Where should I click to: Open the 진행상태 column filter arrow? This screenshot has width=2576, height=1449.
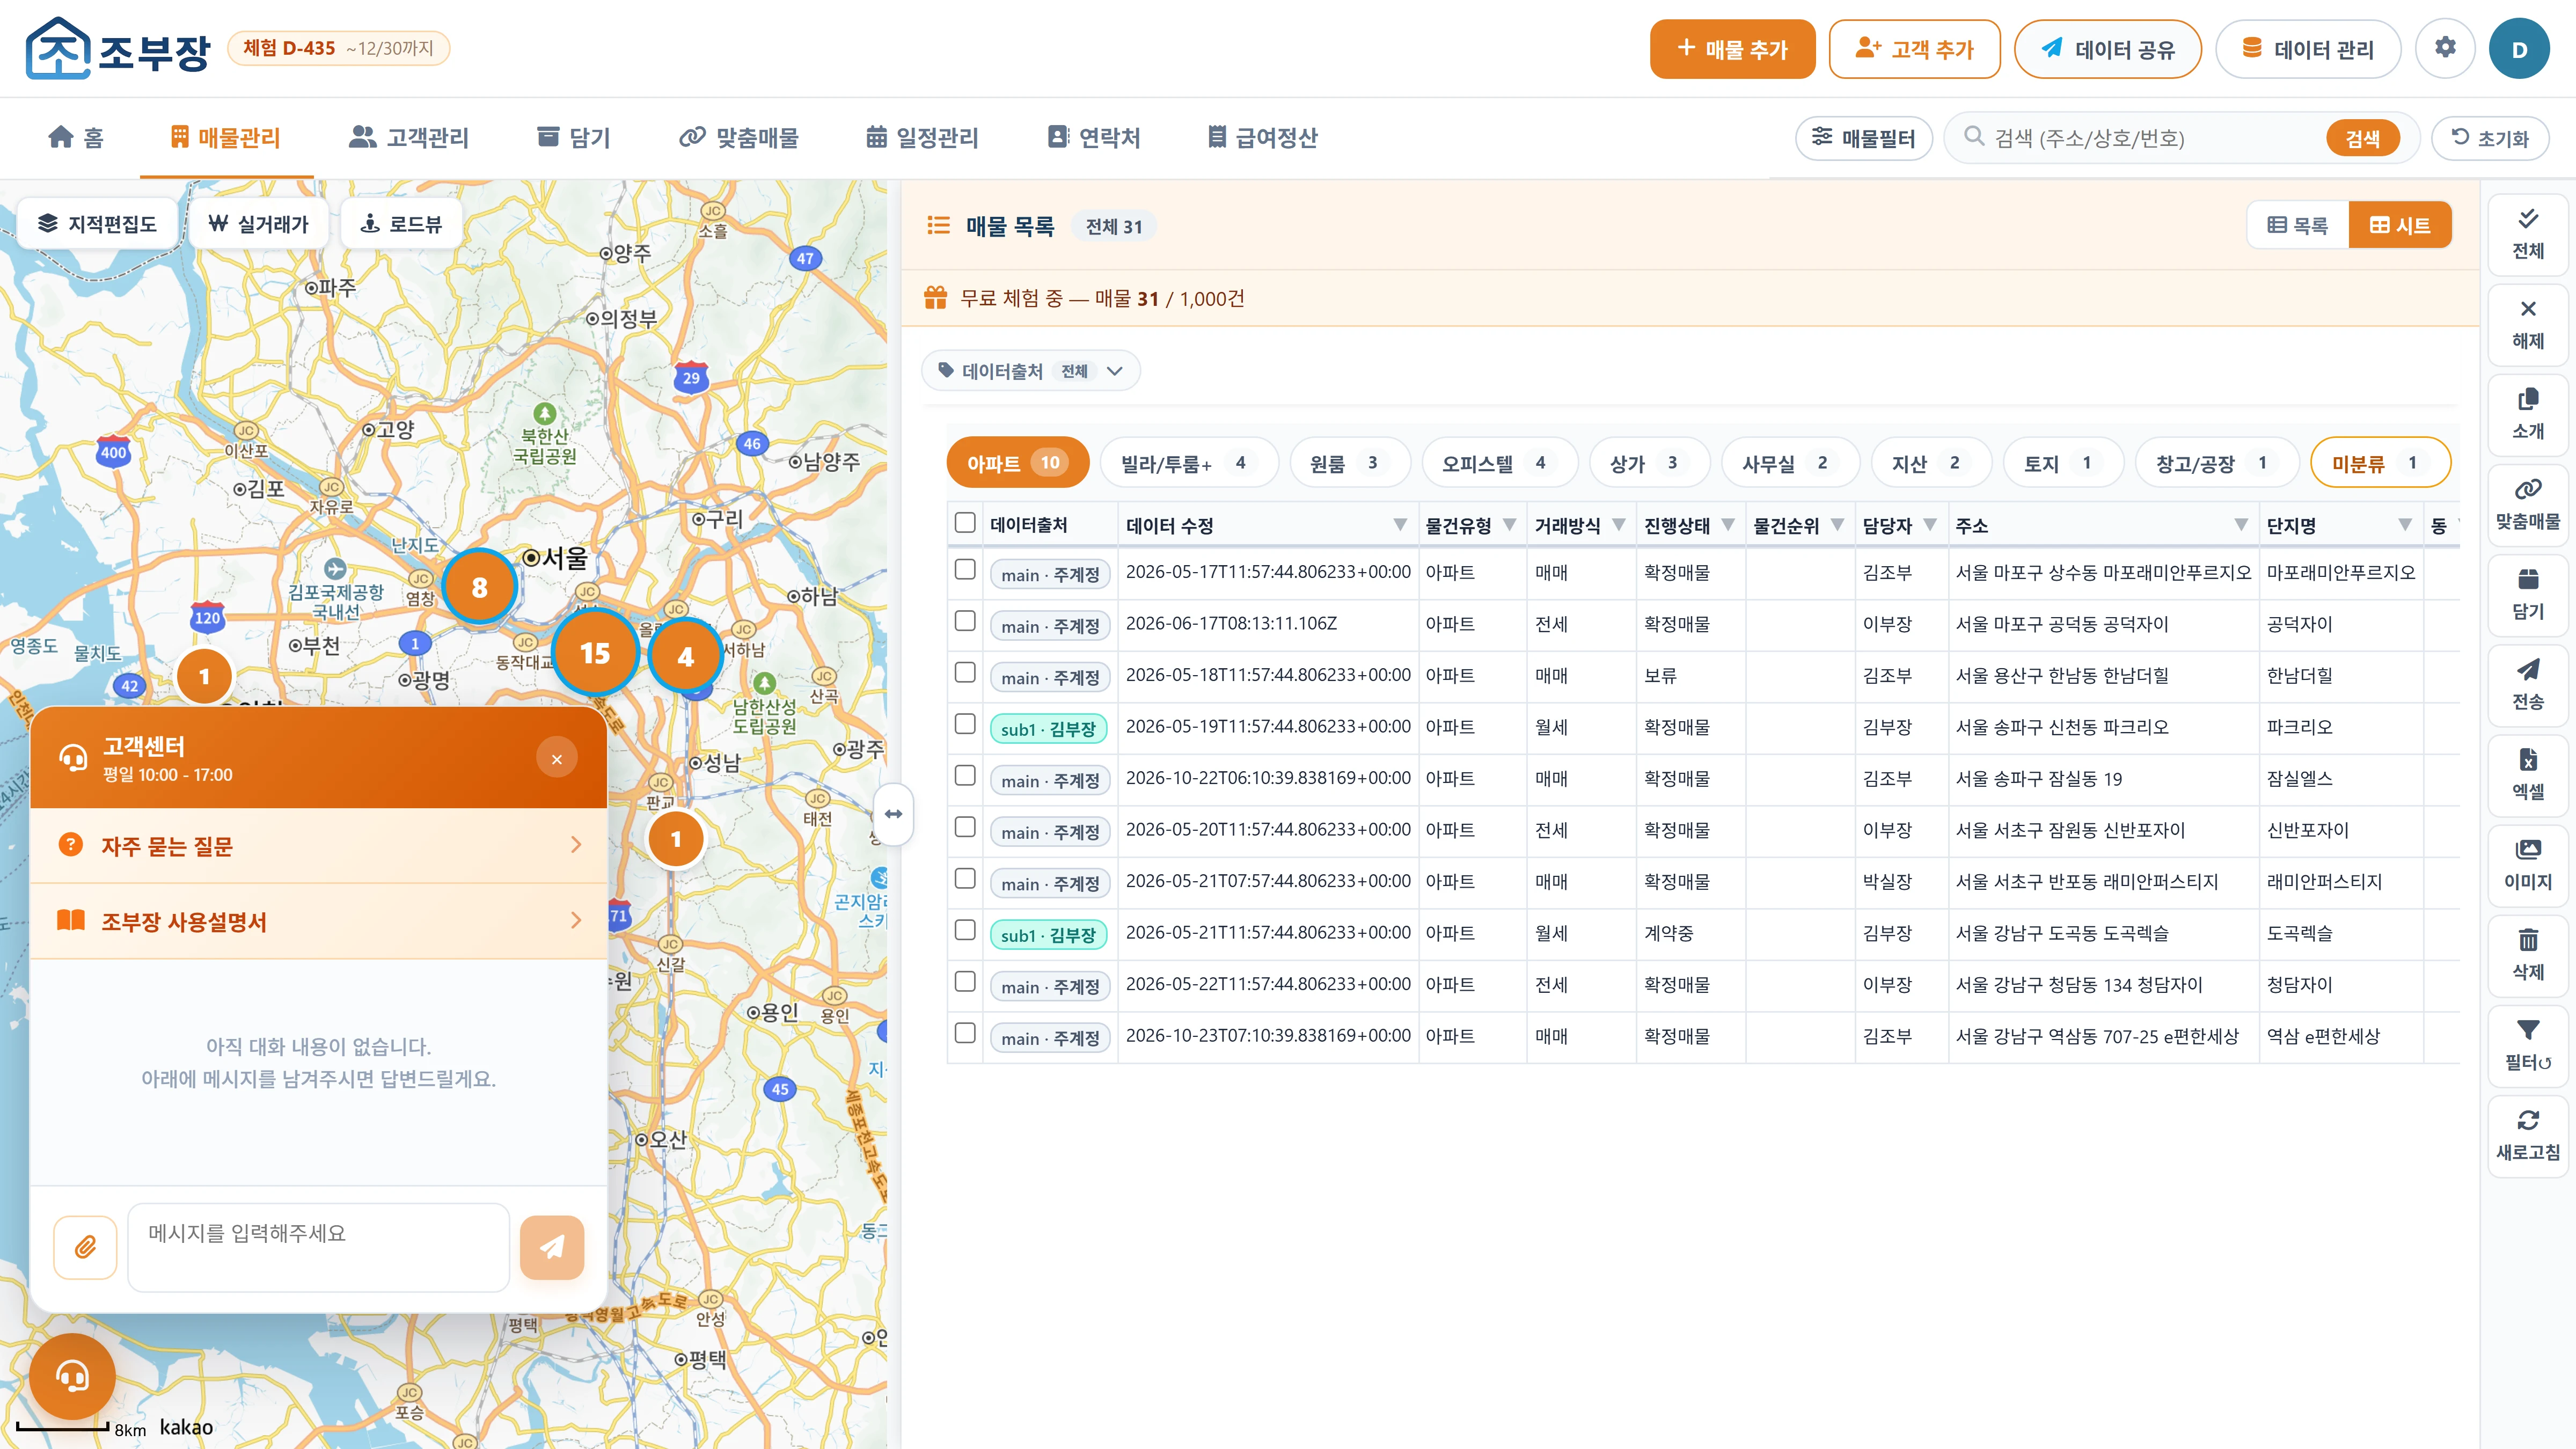(x=1728, y=525)
